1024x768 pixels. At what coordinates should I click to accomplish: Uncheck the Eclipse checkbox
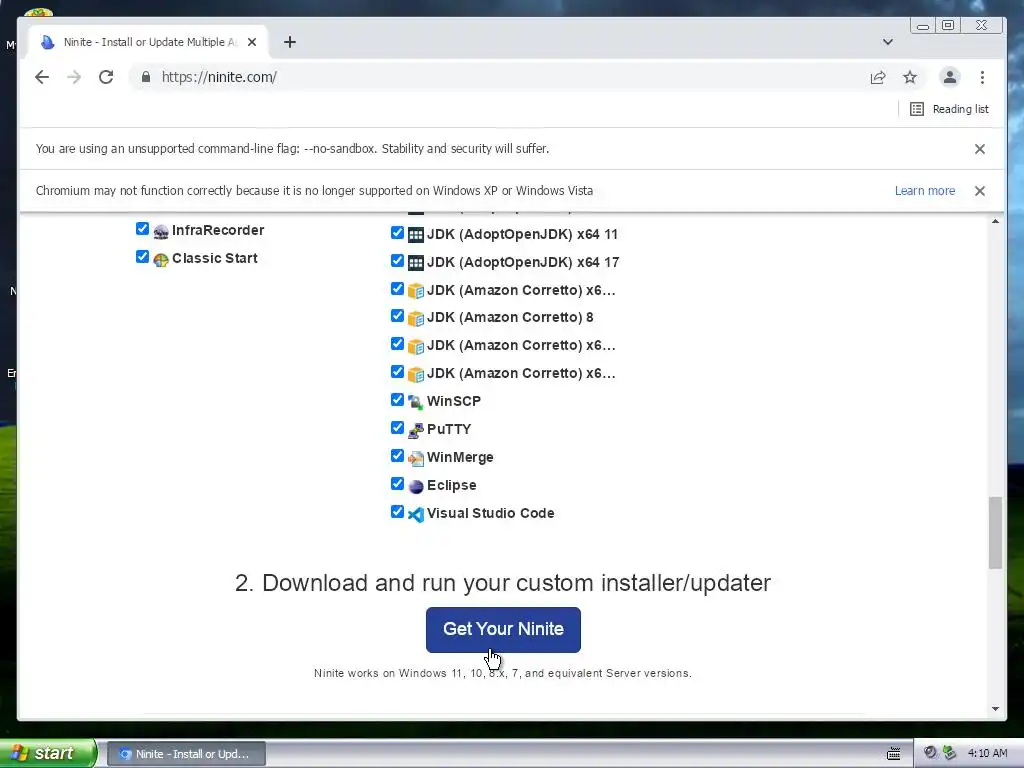click(x=397, y=484)
